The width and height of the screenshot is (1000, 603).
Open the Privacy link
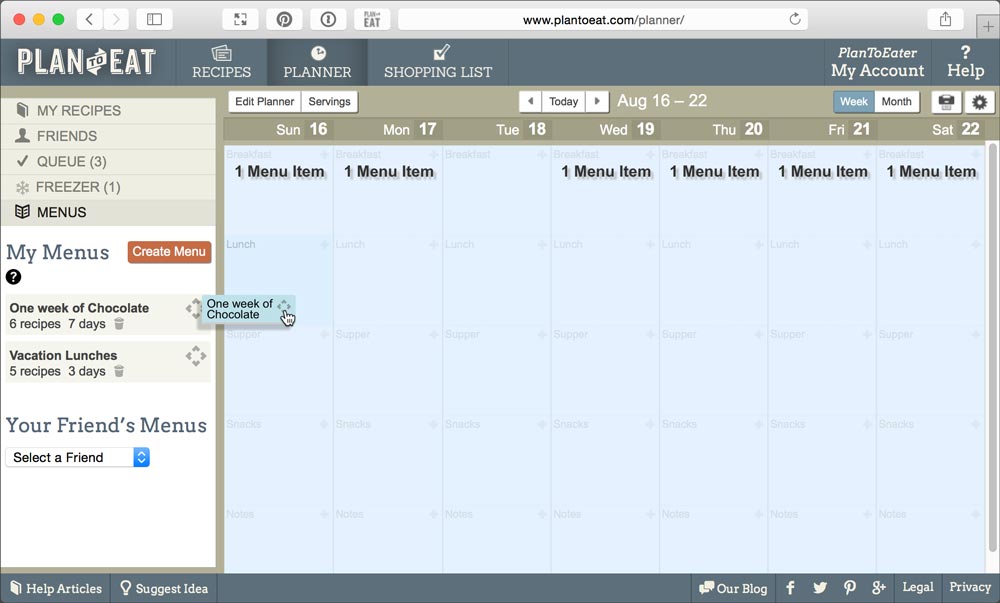tap(969, 587)
